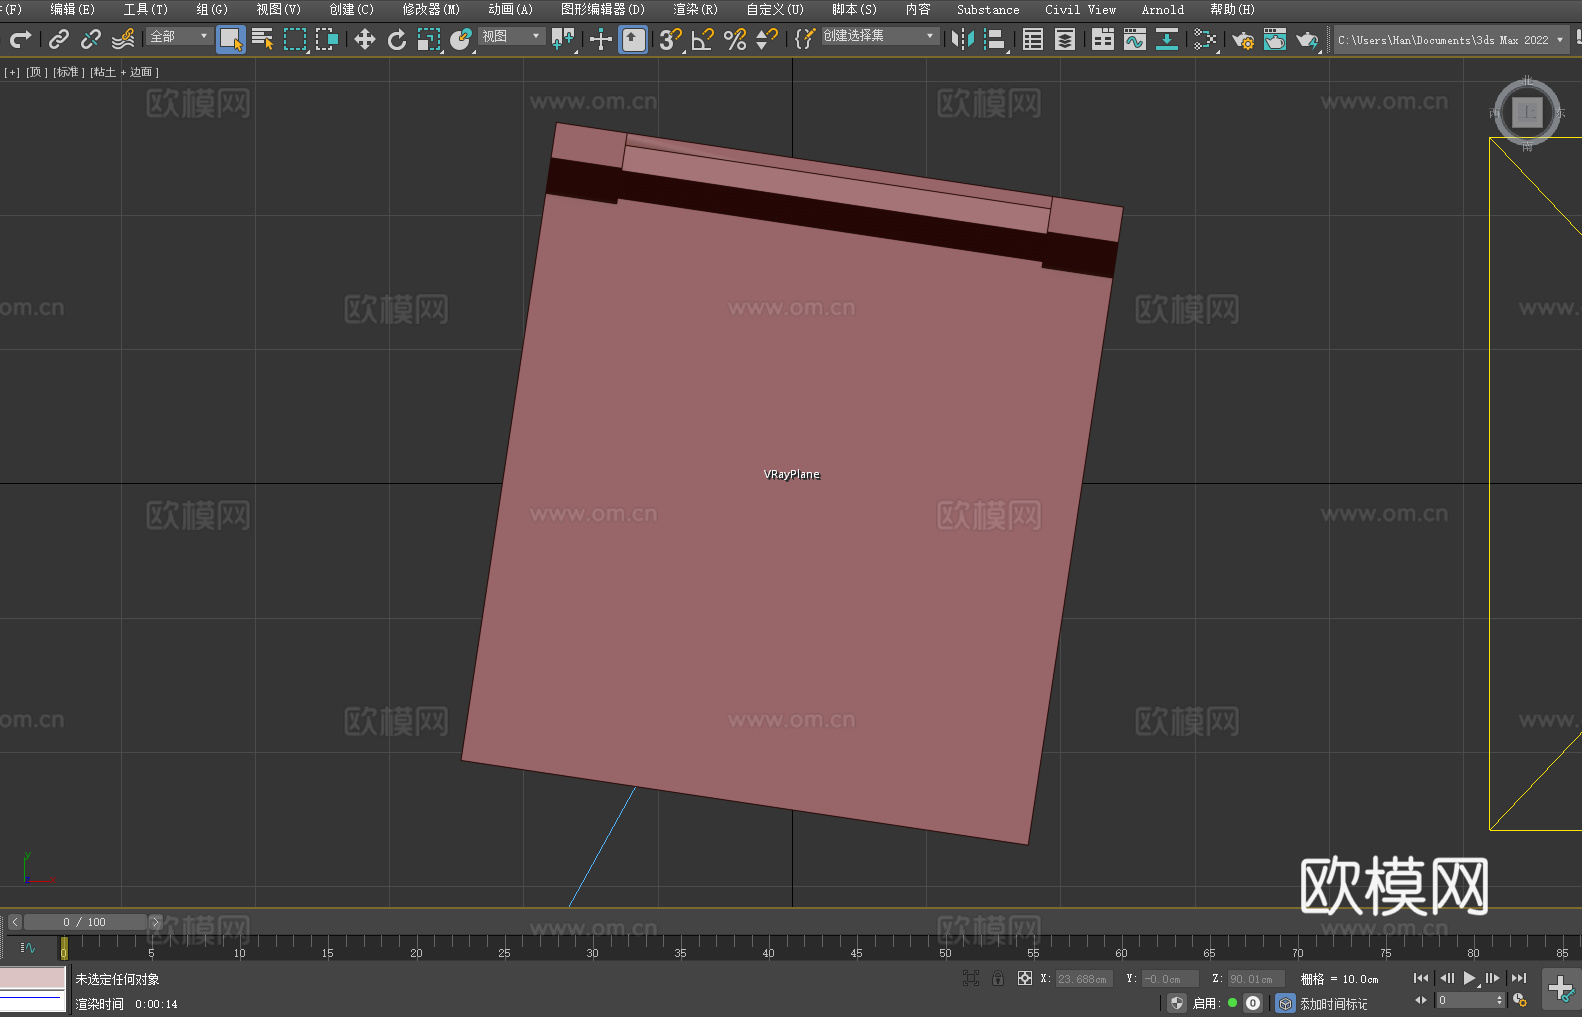
Task: Toggle Window/Crossing selection mode
Action: [x=327, y=39]
